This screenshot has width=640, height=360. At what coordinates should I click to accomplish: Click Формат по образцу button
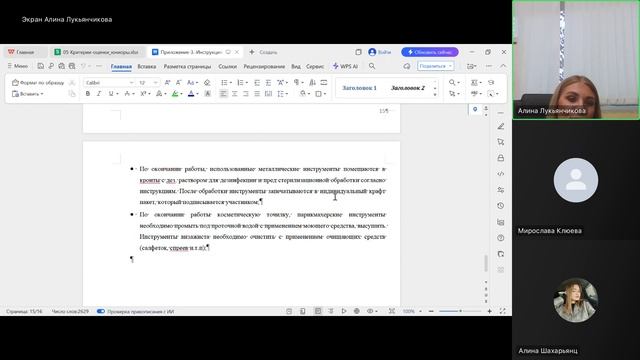38,82
